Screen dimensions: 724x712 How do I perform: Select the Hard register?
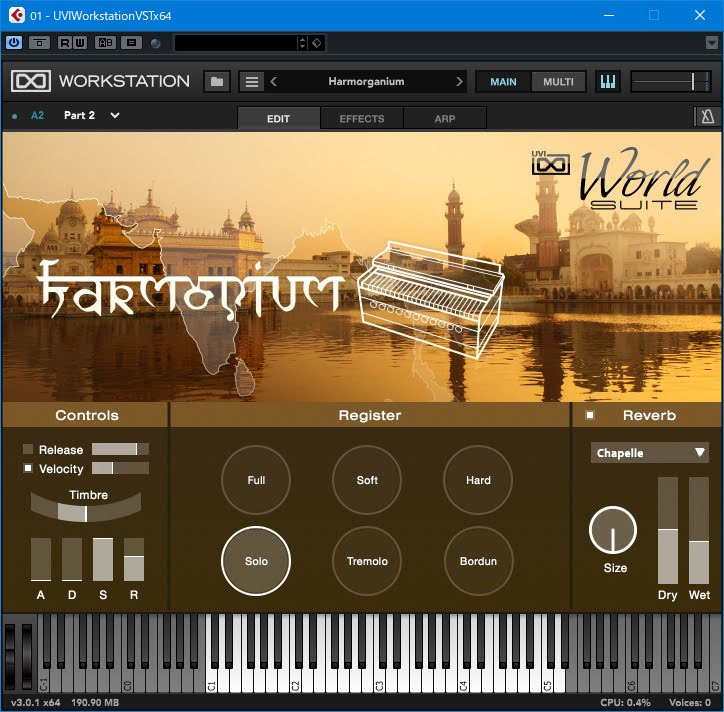(x=478, y=480)
